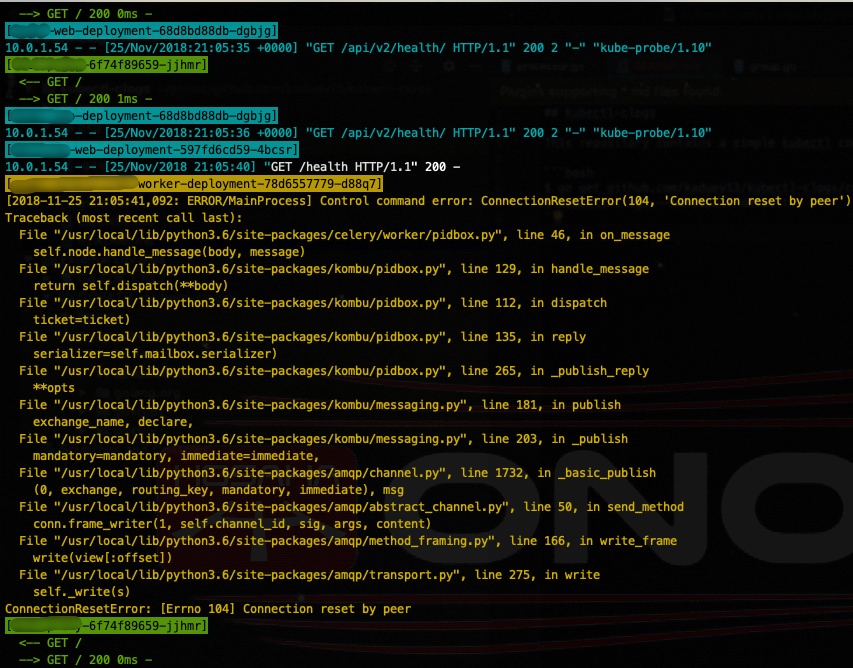
Task: Click the yellow worker-deployment-78d6557779-d88q7 label
Action: [x=194, y=183]
